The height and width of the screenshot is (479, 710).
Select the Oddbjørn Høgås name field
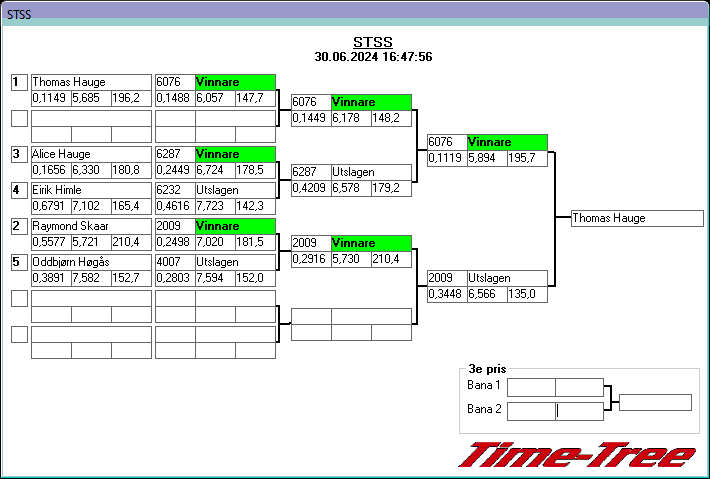(91, 262)
